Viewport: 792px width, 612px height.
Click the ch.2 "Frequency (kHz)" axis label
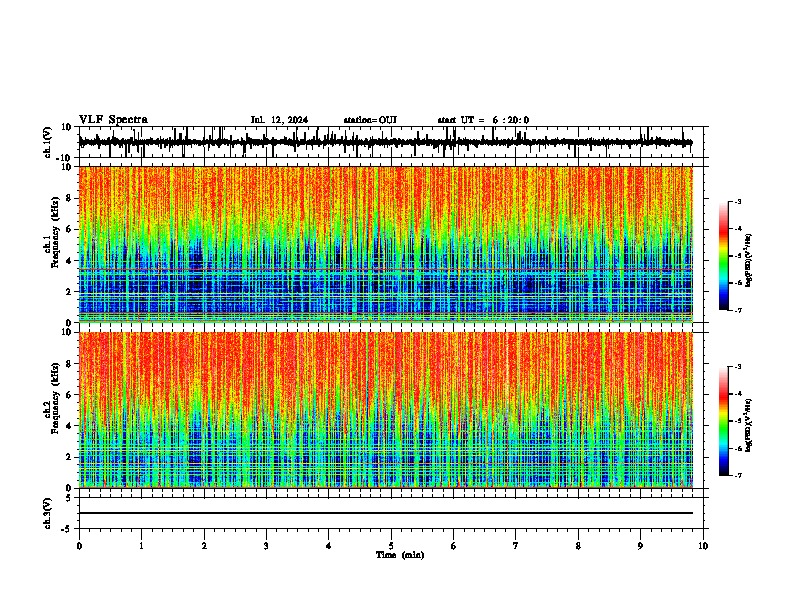click(x=55, y=398)
